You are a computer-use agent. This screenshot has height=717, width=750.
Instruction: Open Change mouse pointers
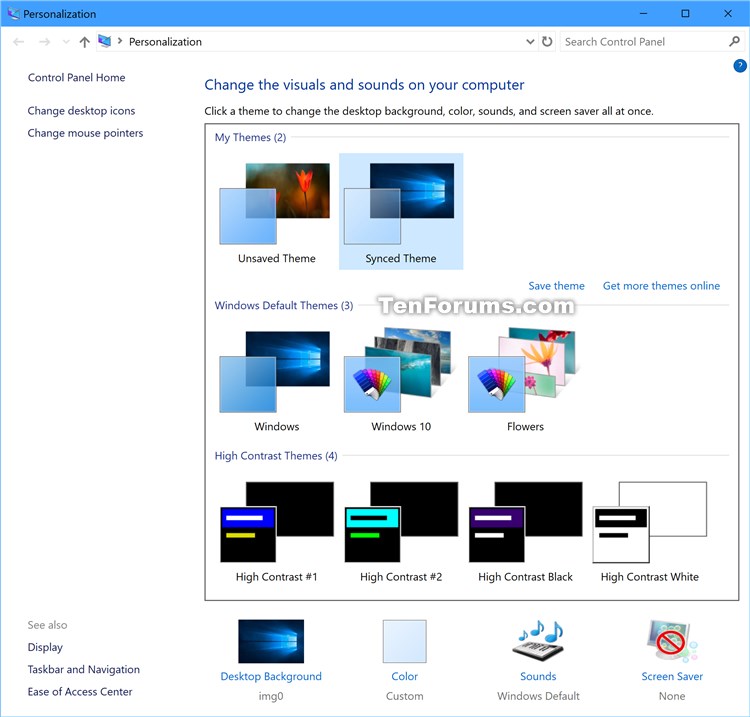85,133
